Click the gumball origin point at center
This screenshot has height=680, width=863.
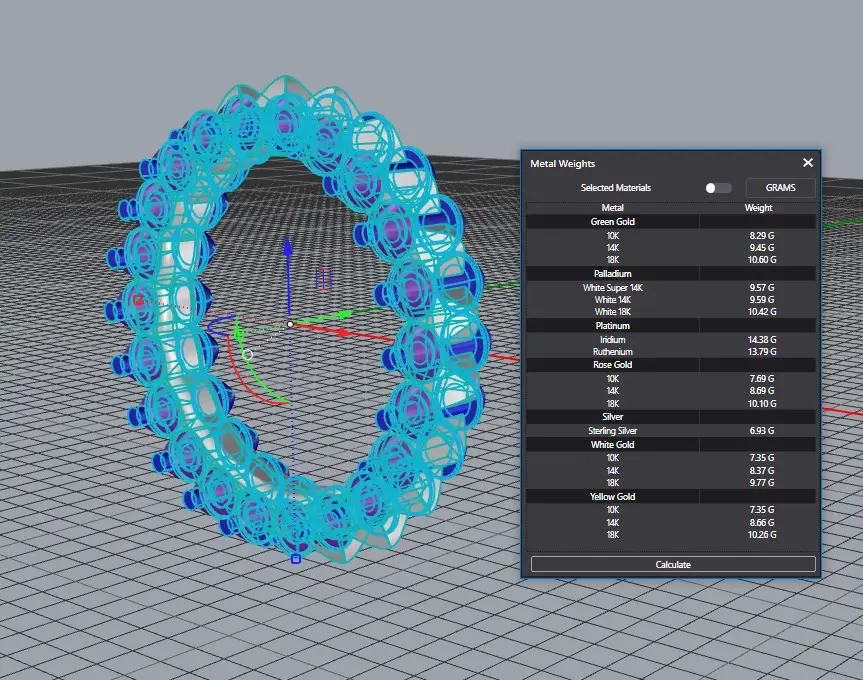click(x=290, y=324)
